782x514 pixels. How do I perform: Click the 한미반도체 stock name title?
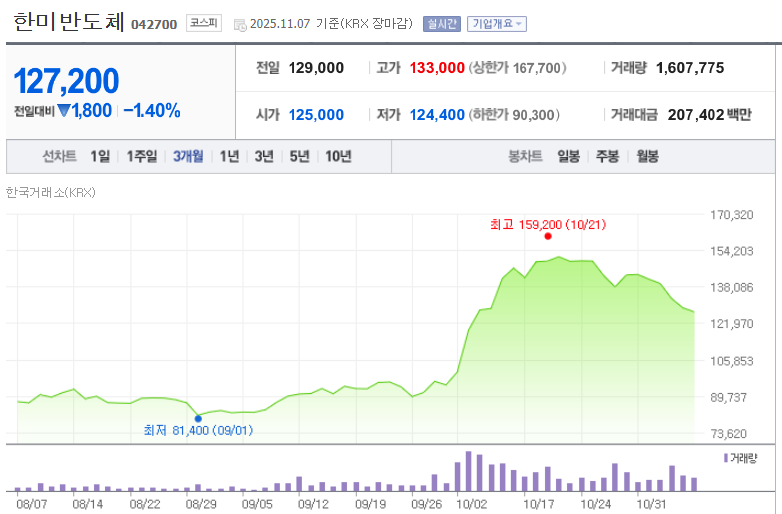69,21
